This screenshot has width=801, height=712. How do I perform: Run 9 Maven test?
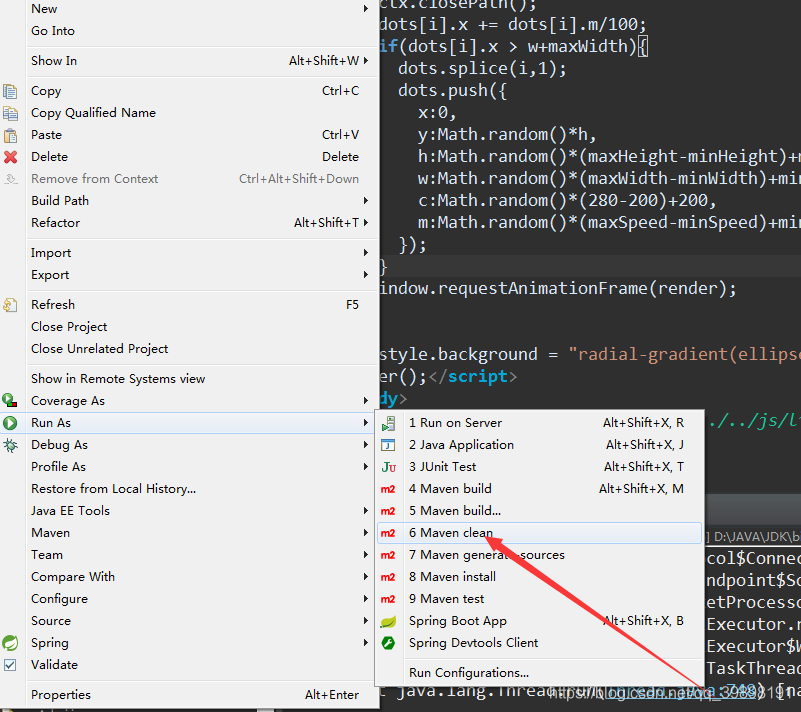[539, 599]
